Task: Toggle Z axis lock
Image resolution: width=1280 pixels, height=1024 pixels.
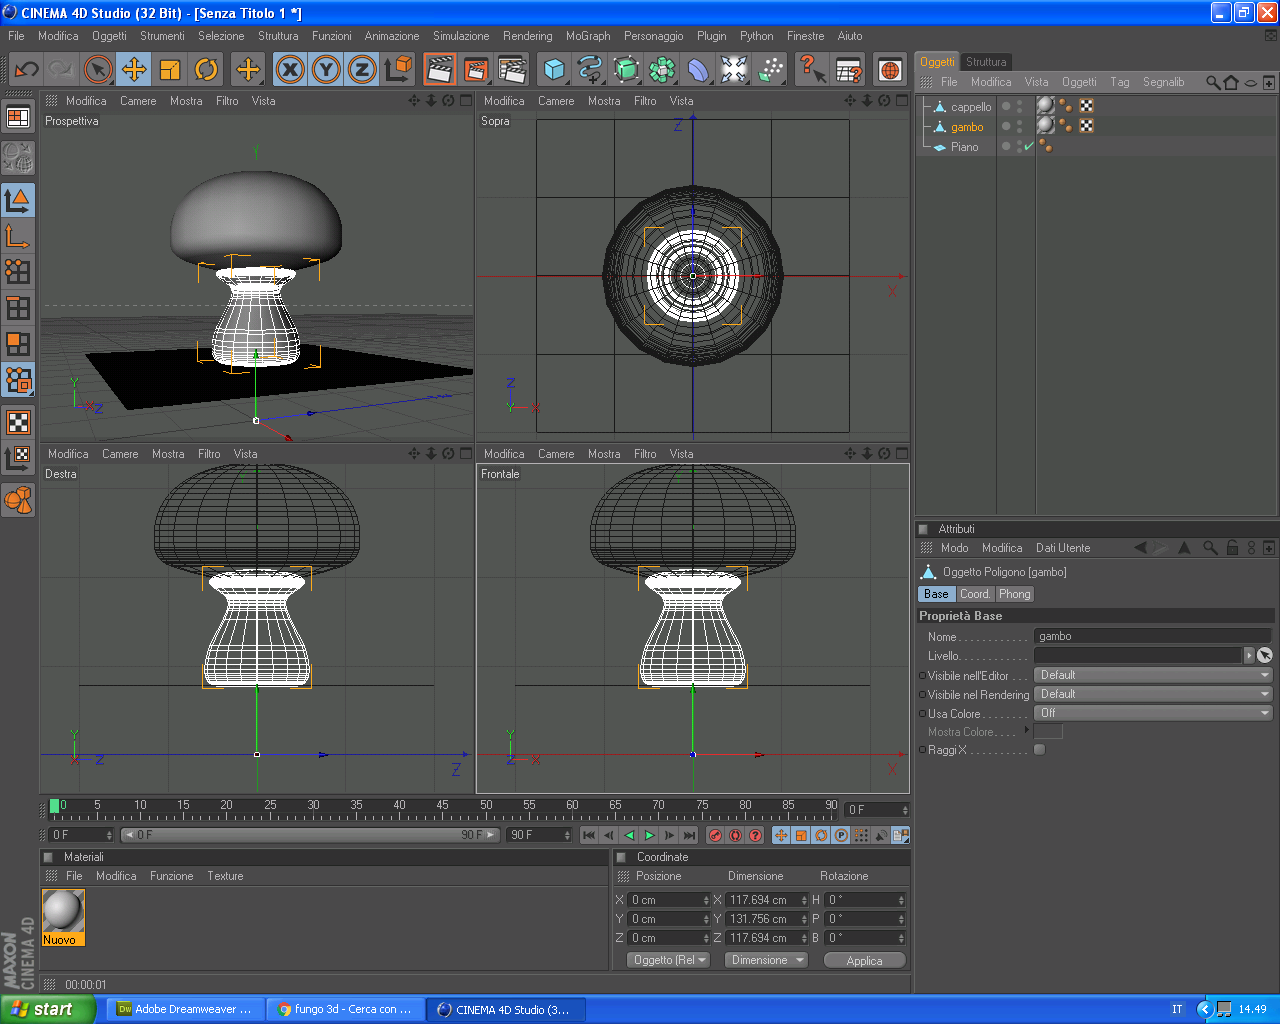Action: pyautogui.click(x=362, y=69)
